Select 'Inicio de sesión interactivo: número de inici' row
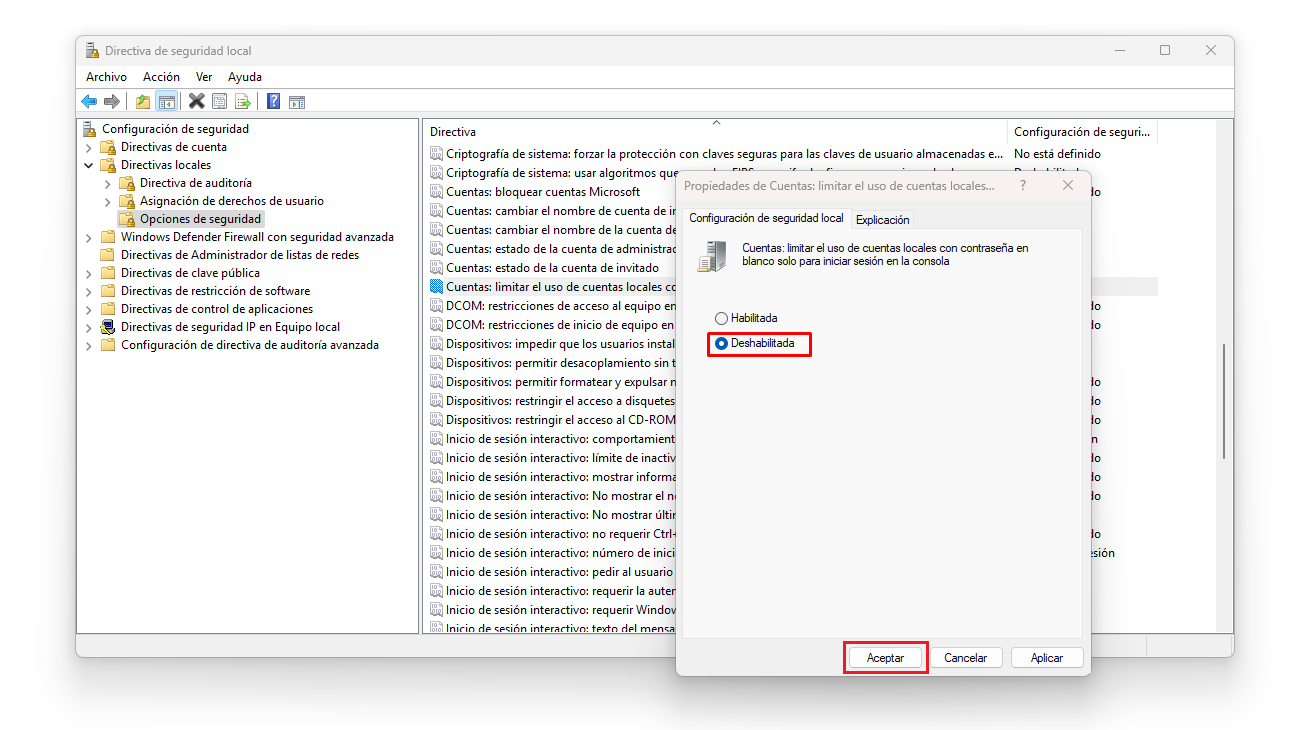 [553, 553]
